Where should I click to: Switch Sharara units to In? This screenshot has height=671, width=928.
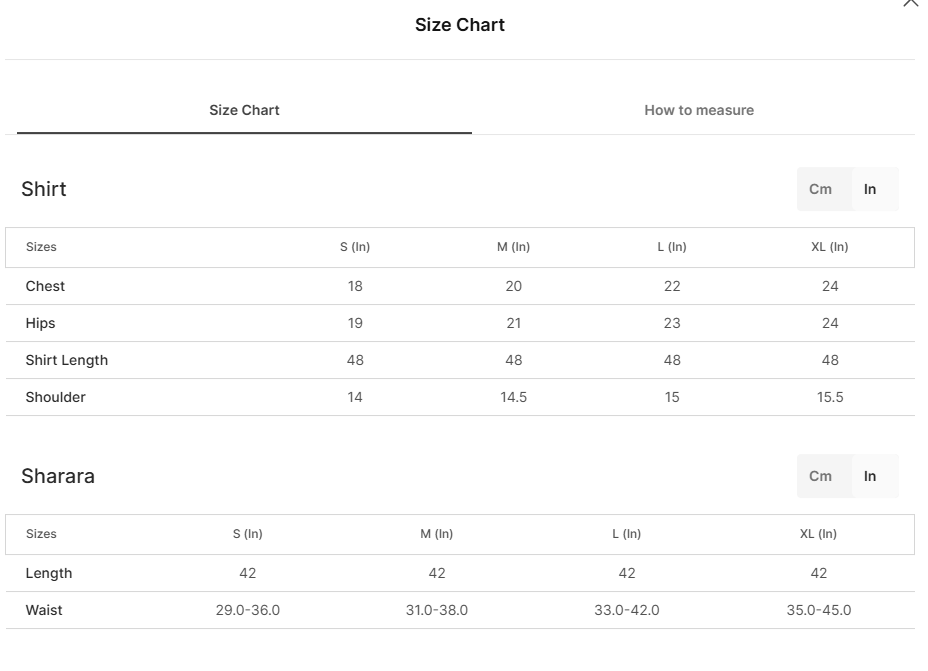[x=869, y=476]
